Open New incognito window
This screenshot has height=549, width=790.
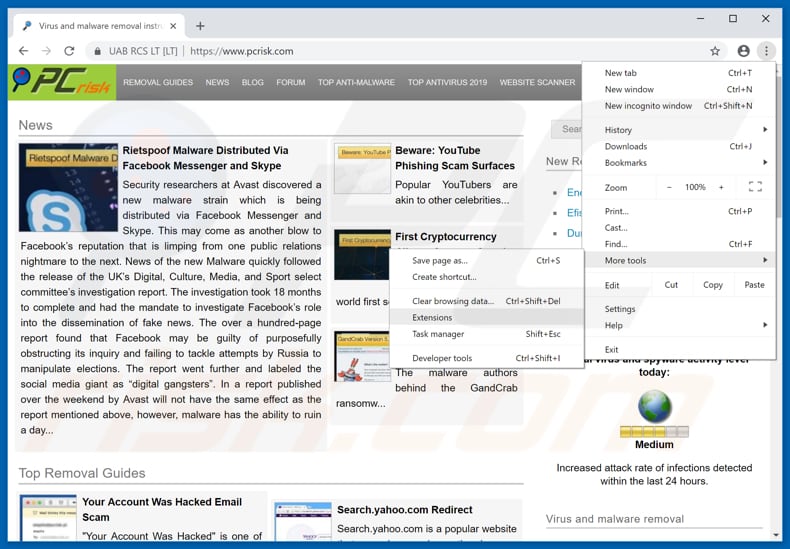[x=648, y=106]
